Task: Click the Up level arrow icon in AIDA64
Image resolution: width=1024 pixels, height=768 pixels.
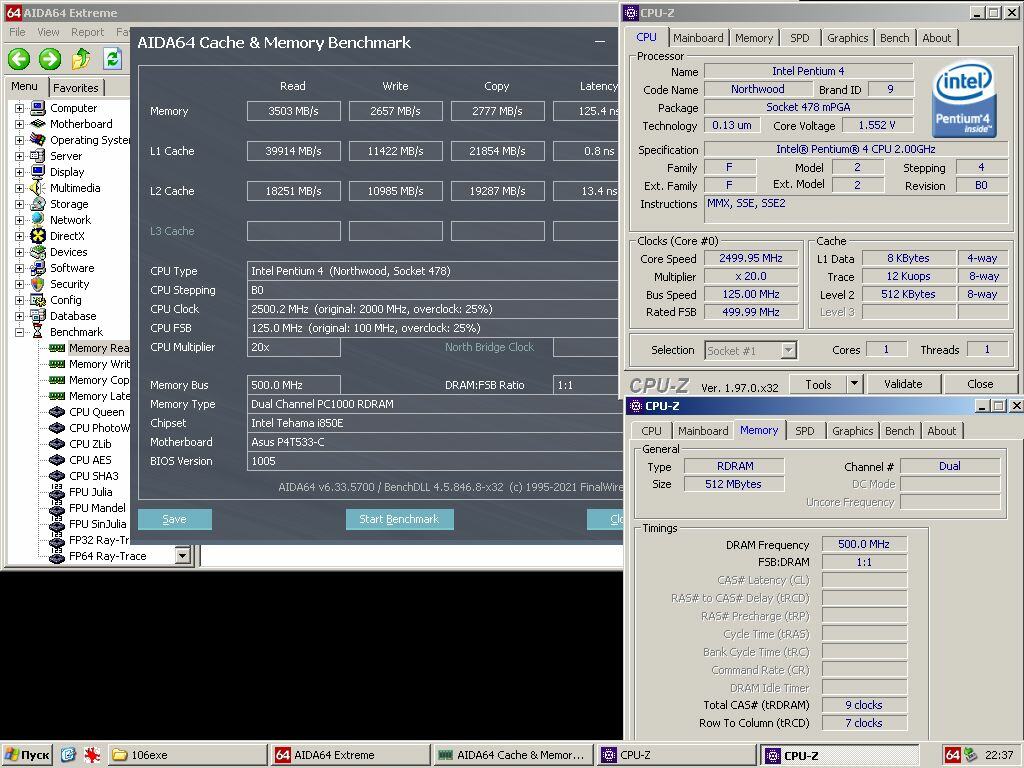Action: tap(81, 59)
